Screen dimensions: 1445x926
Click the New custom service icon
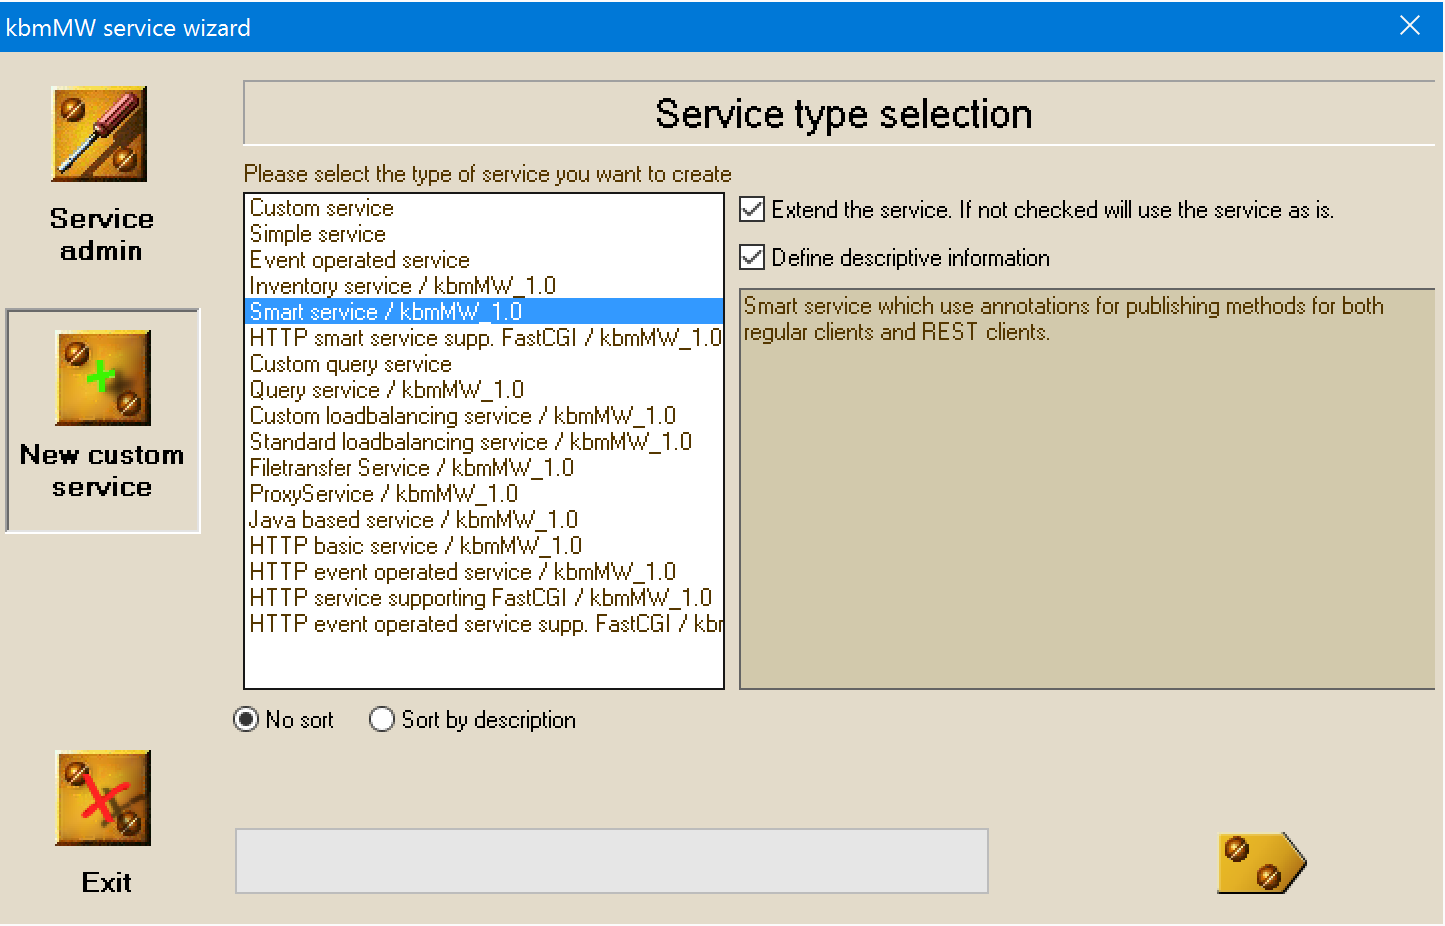pyautogui.click(x=103, y=378)
